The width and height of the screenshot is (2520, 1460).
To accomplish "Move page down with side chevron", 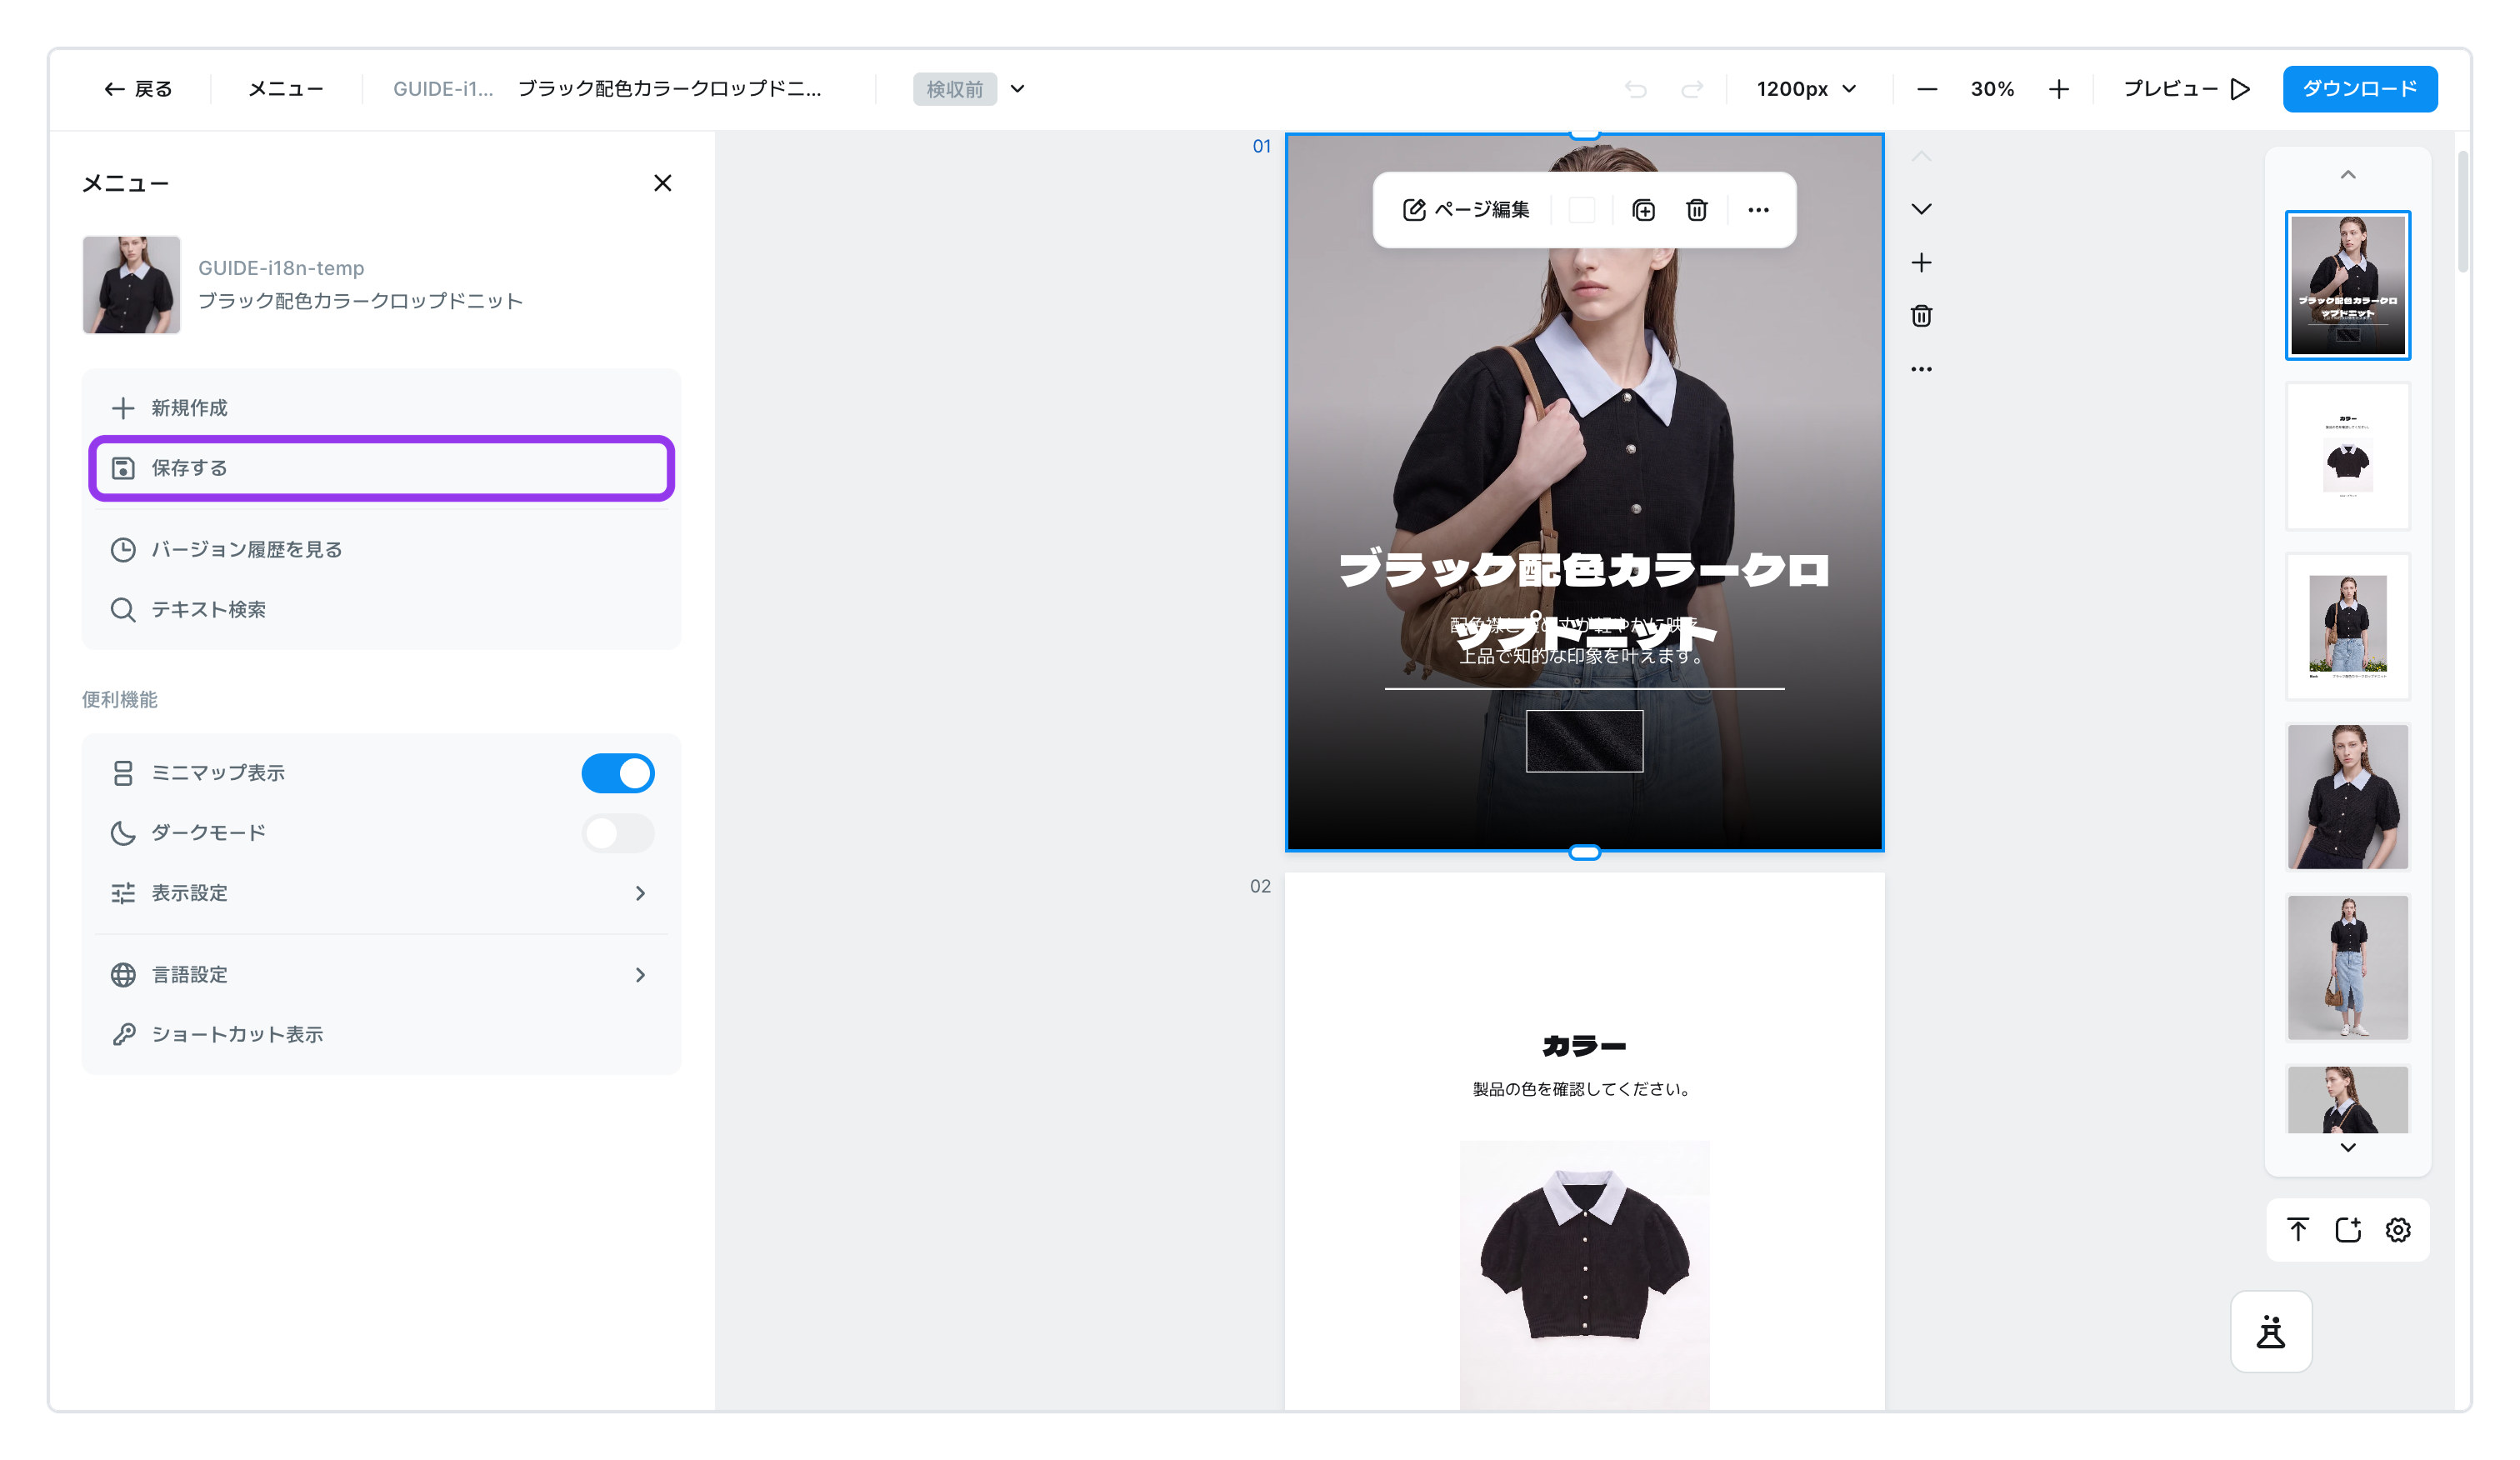I will click(x=1921, y=209).
